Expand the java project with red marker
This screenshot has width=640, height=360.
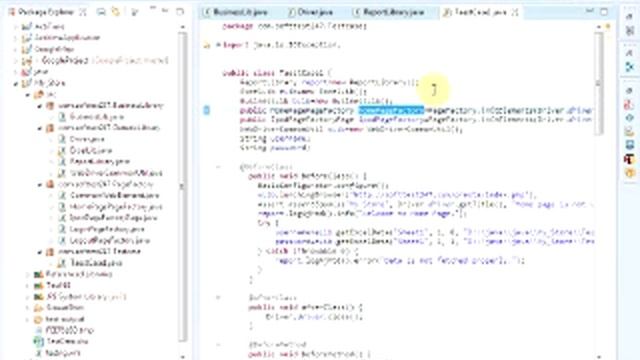[16, 72]
